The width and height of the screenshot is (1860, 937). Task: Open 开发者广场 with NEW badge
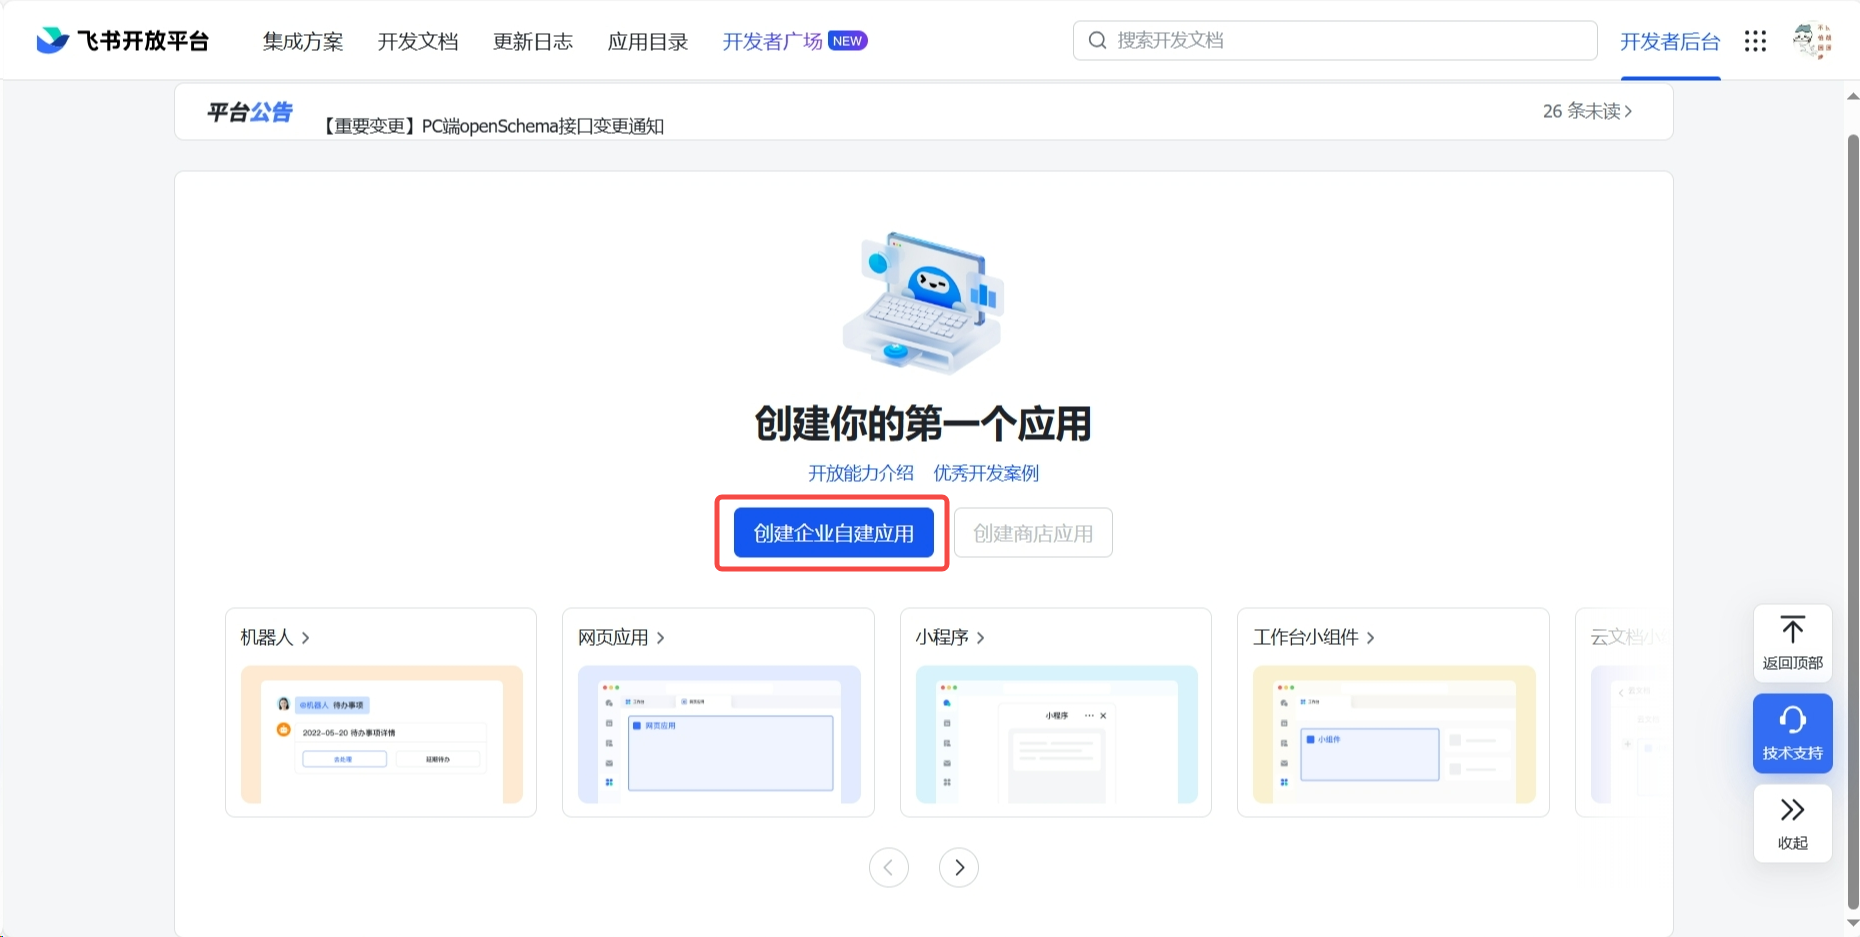pos(795,41)
